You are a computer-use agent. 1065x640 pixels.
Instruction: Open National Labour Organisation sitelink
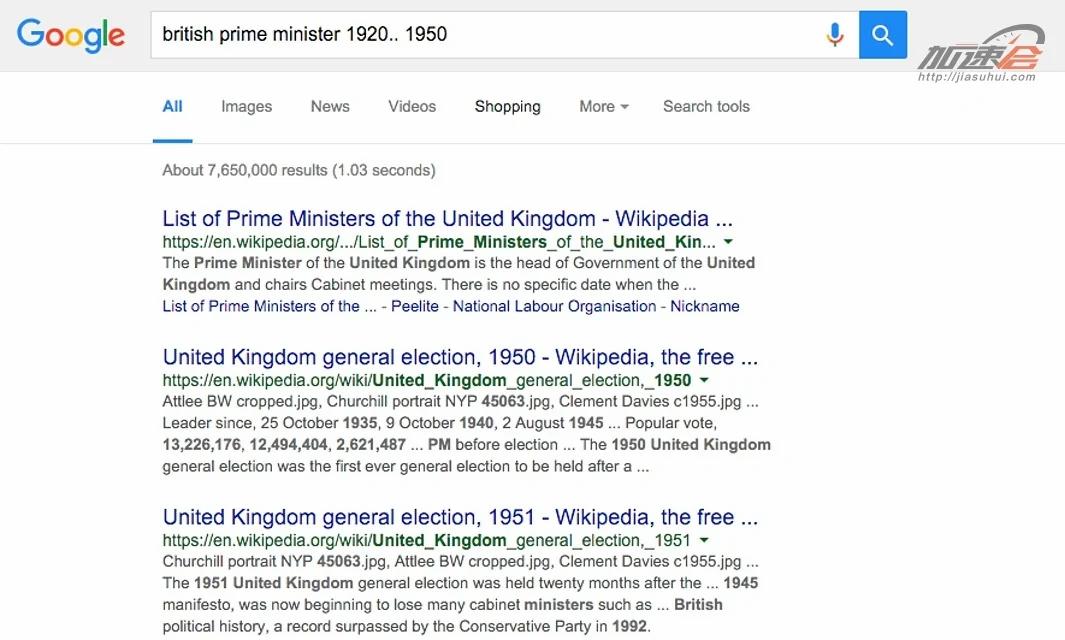tap(554, 306)
